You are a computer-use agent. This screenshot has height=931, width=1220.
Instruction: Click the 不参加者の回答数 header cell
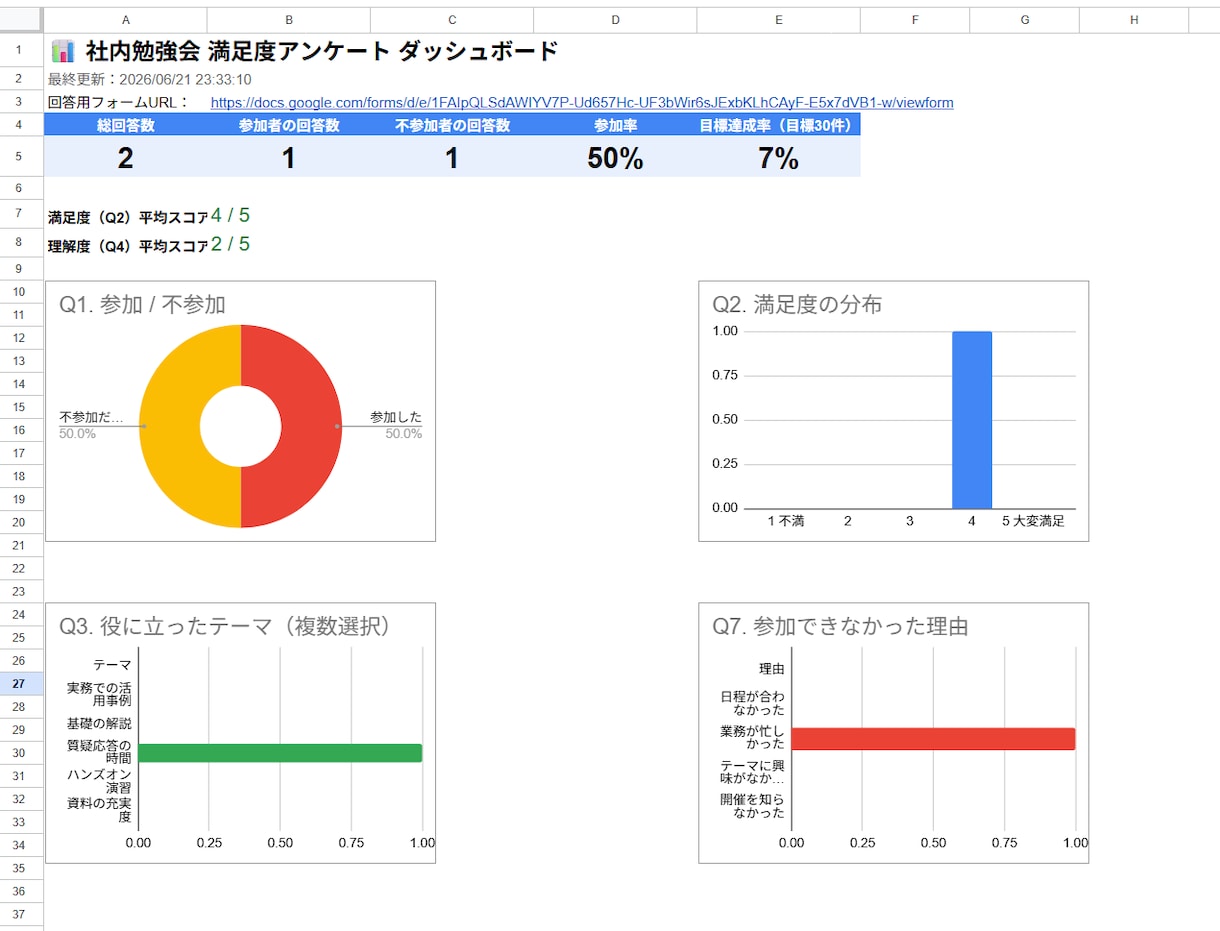[452, 125]
